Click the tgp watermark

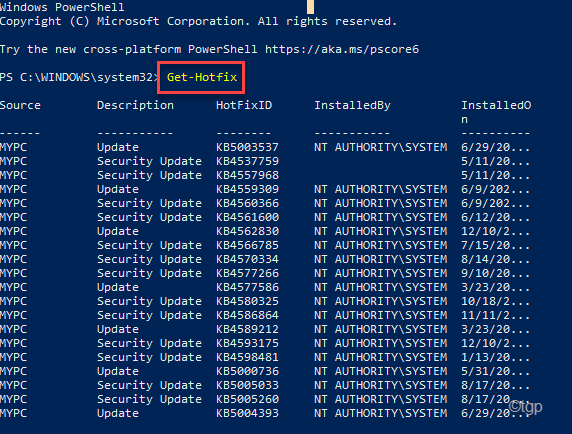pos(526,406)
